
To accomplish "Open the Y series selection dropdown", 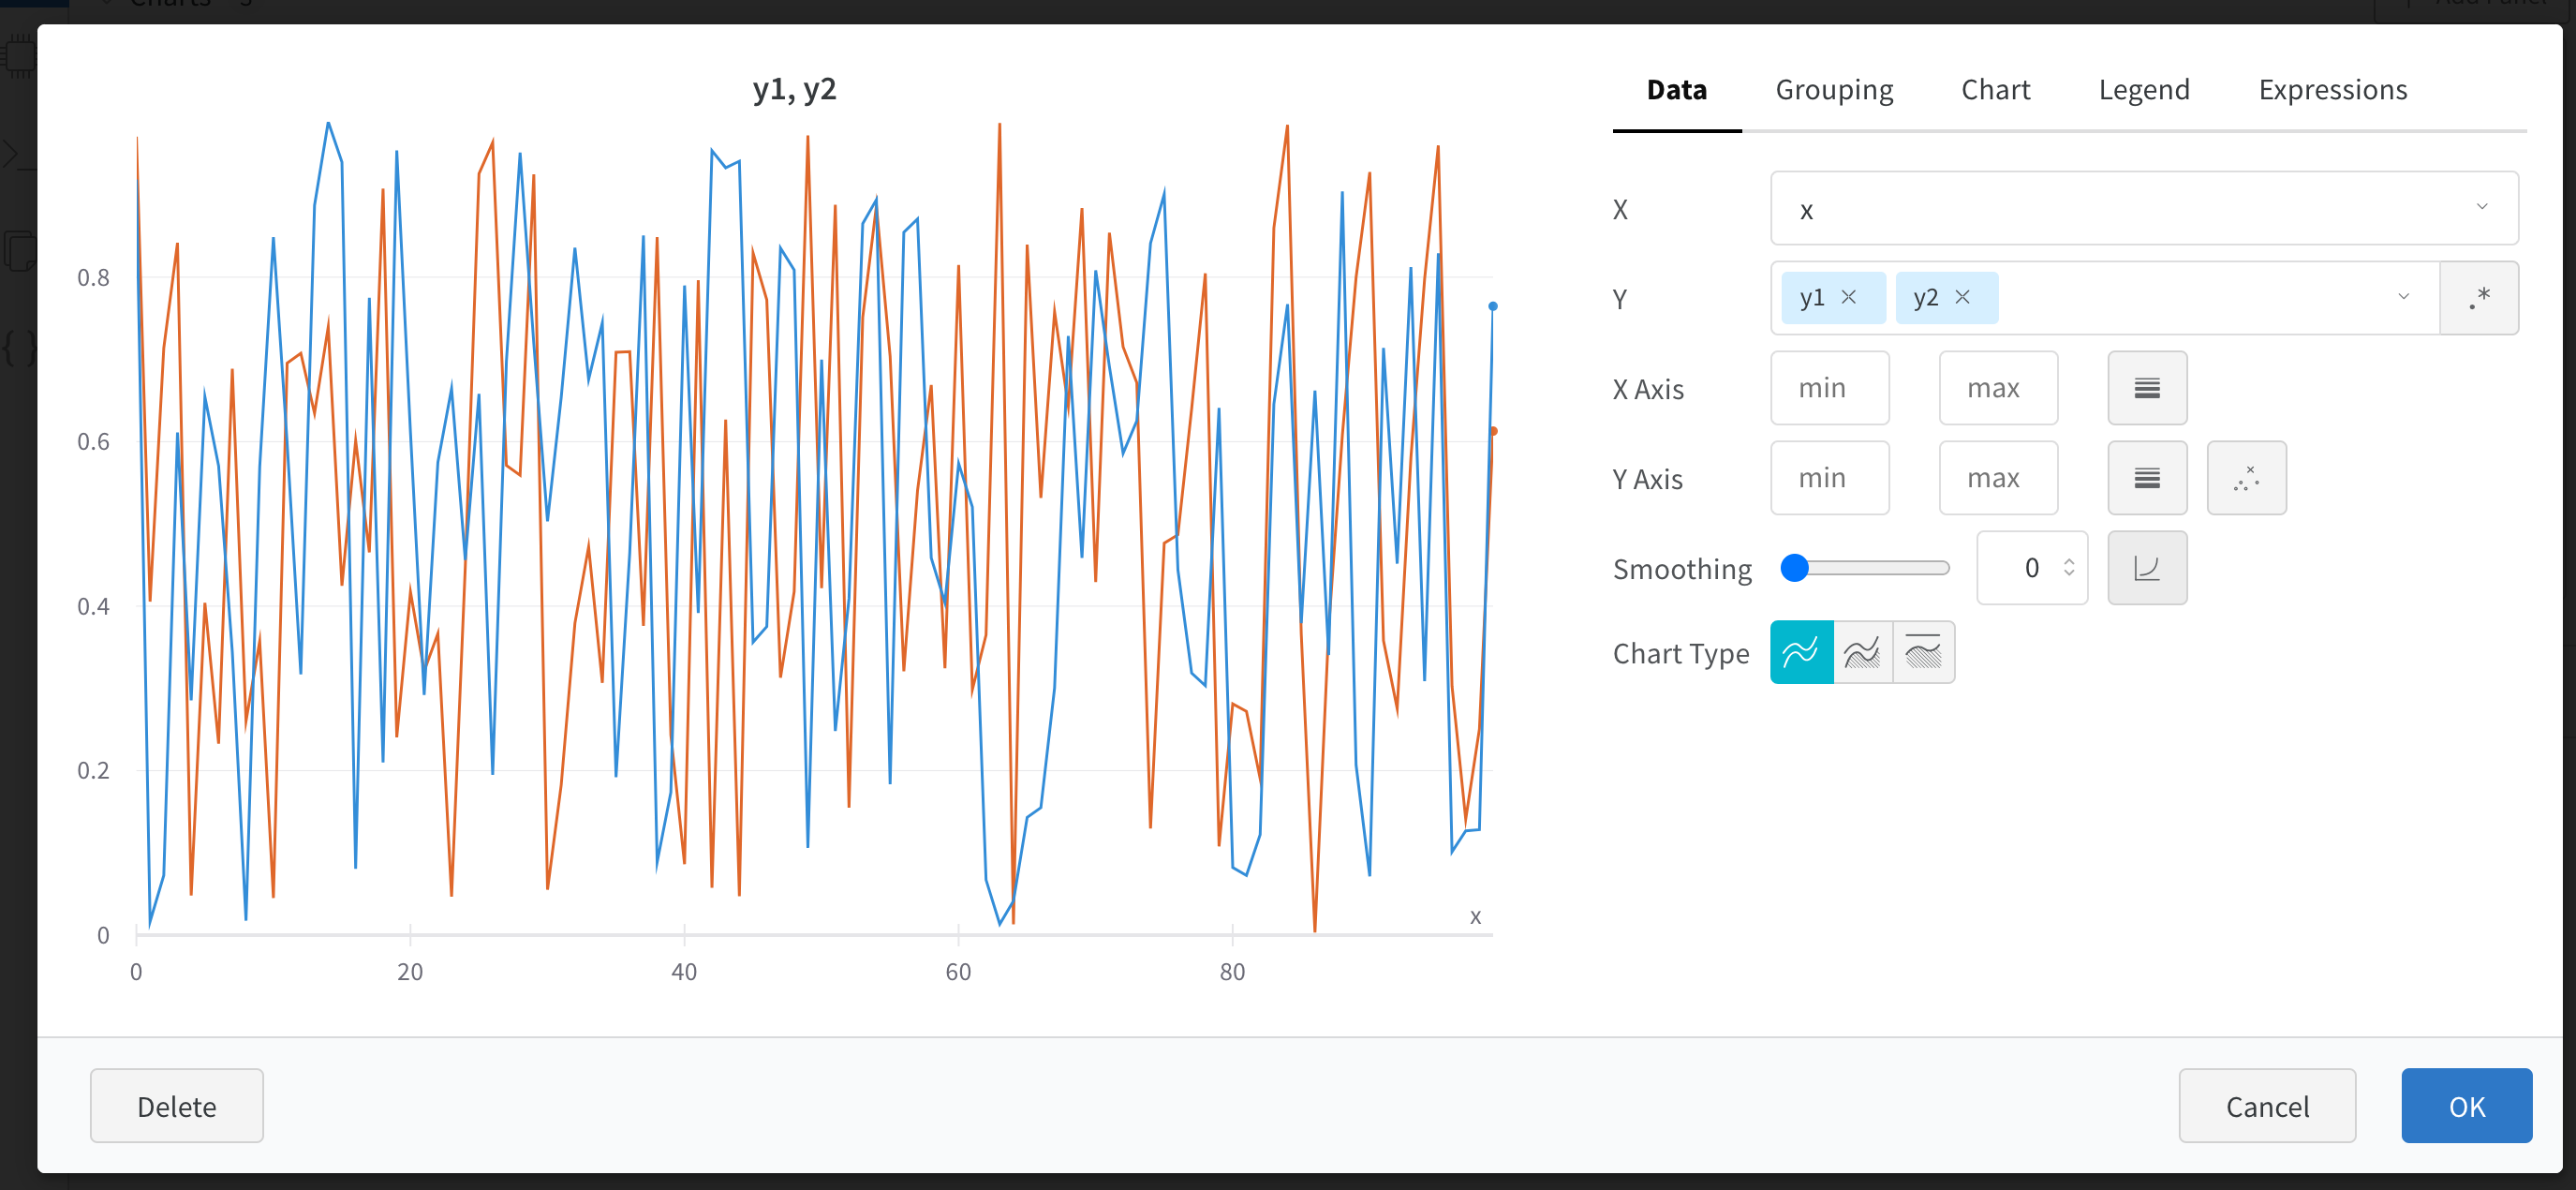I will click(2404, 297).
